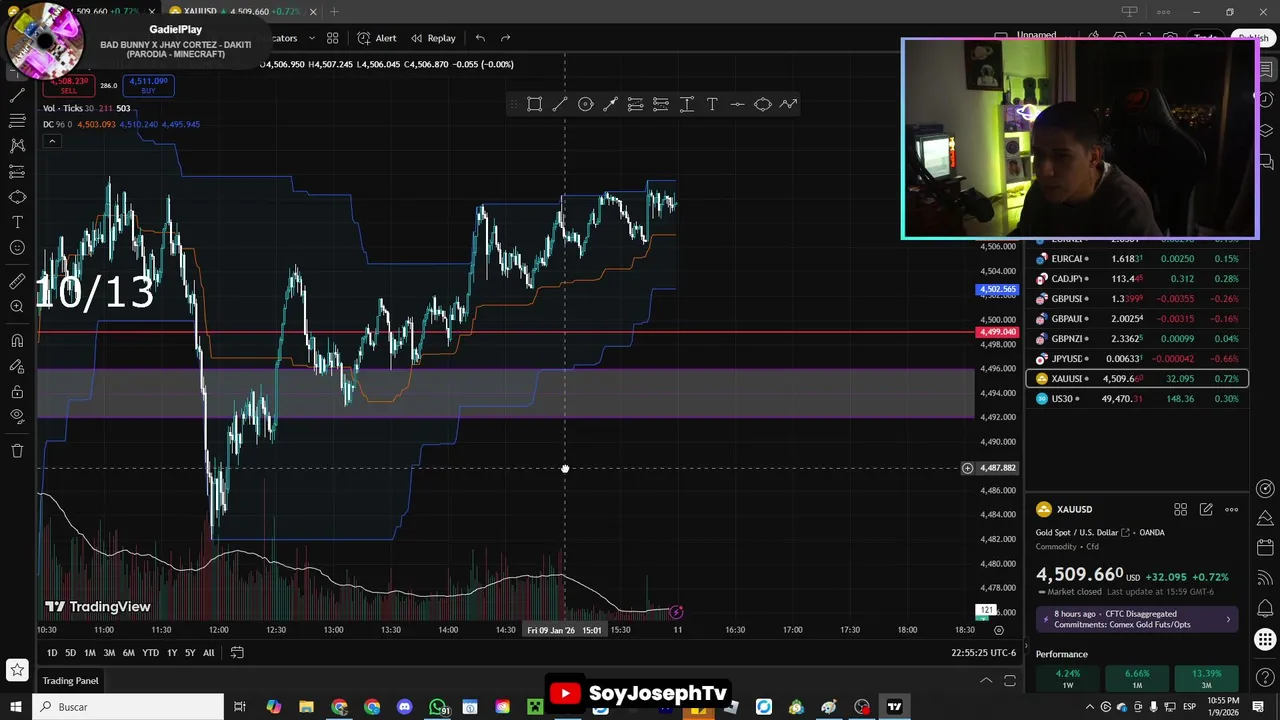Select the text tool in left sidebar
Image resolution: width=1280 pixels, height=720 pixels.
pos(17,222)
